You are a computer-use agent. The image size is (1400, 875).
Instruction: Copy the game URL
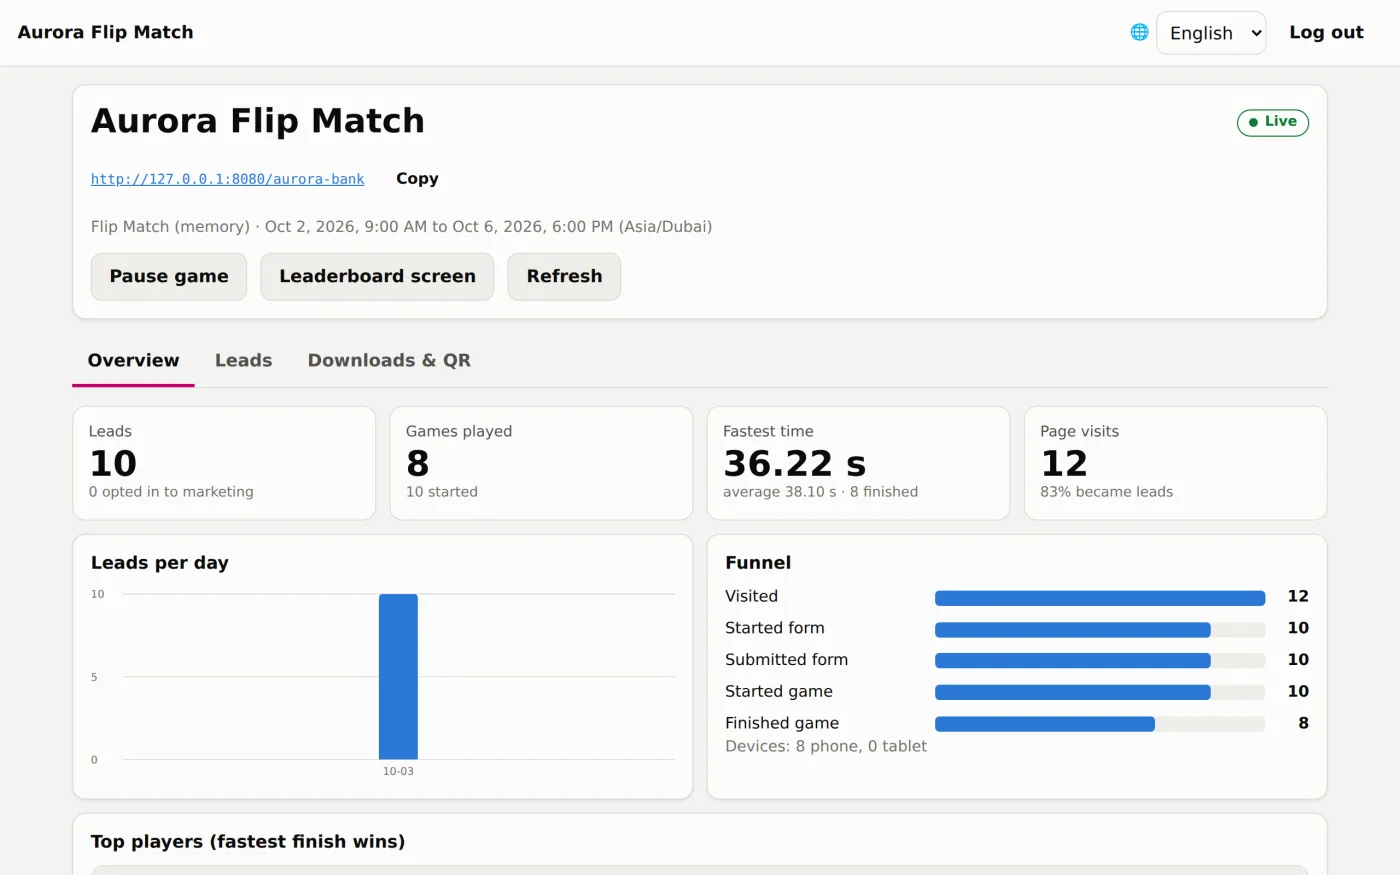[x=417, y=178]
